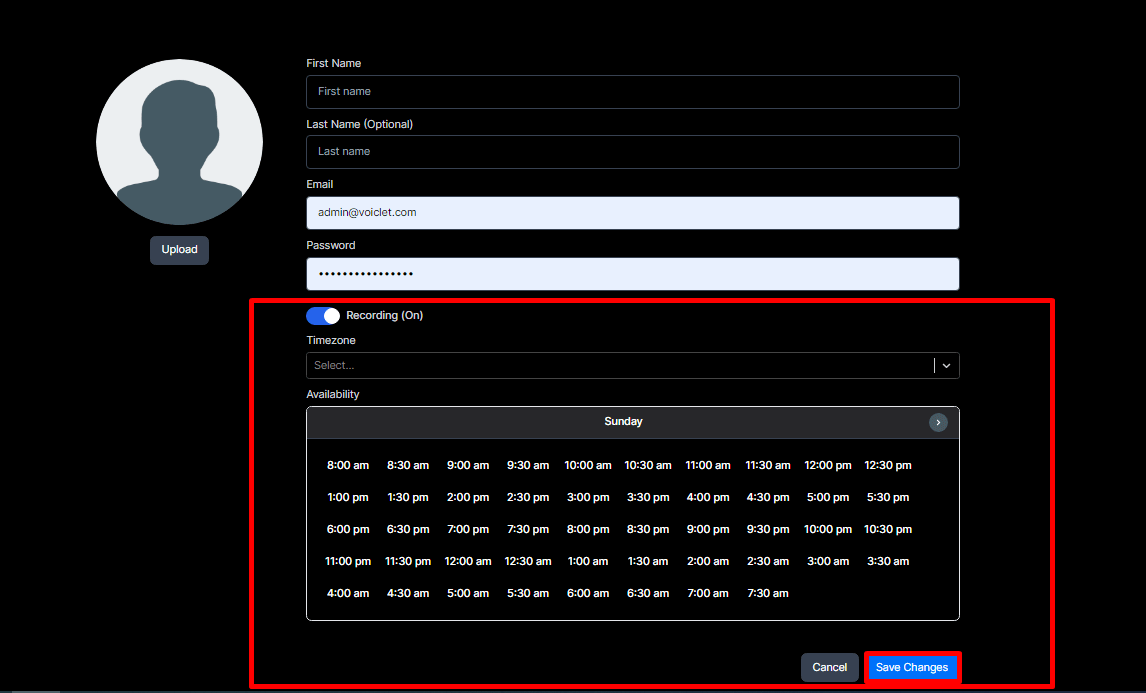The width and height of the screenshot is (1146, 693).
Task: Choose the 1:00 pm time slot
Action: pos(348,498)
